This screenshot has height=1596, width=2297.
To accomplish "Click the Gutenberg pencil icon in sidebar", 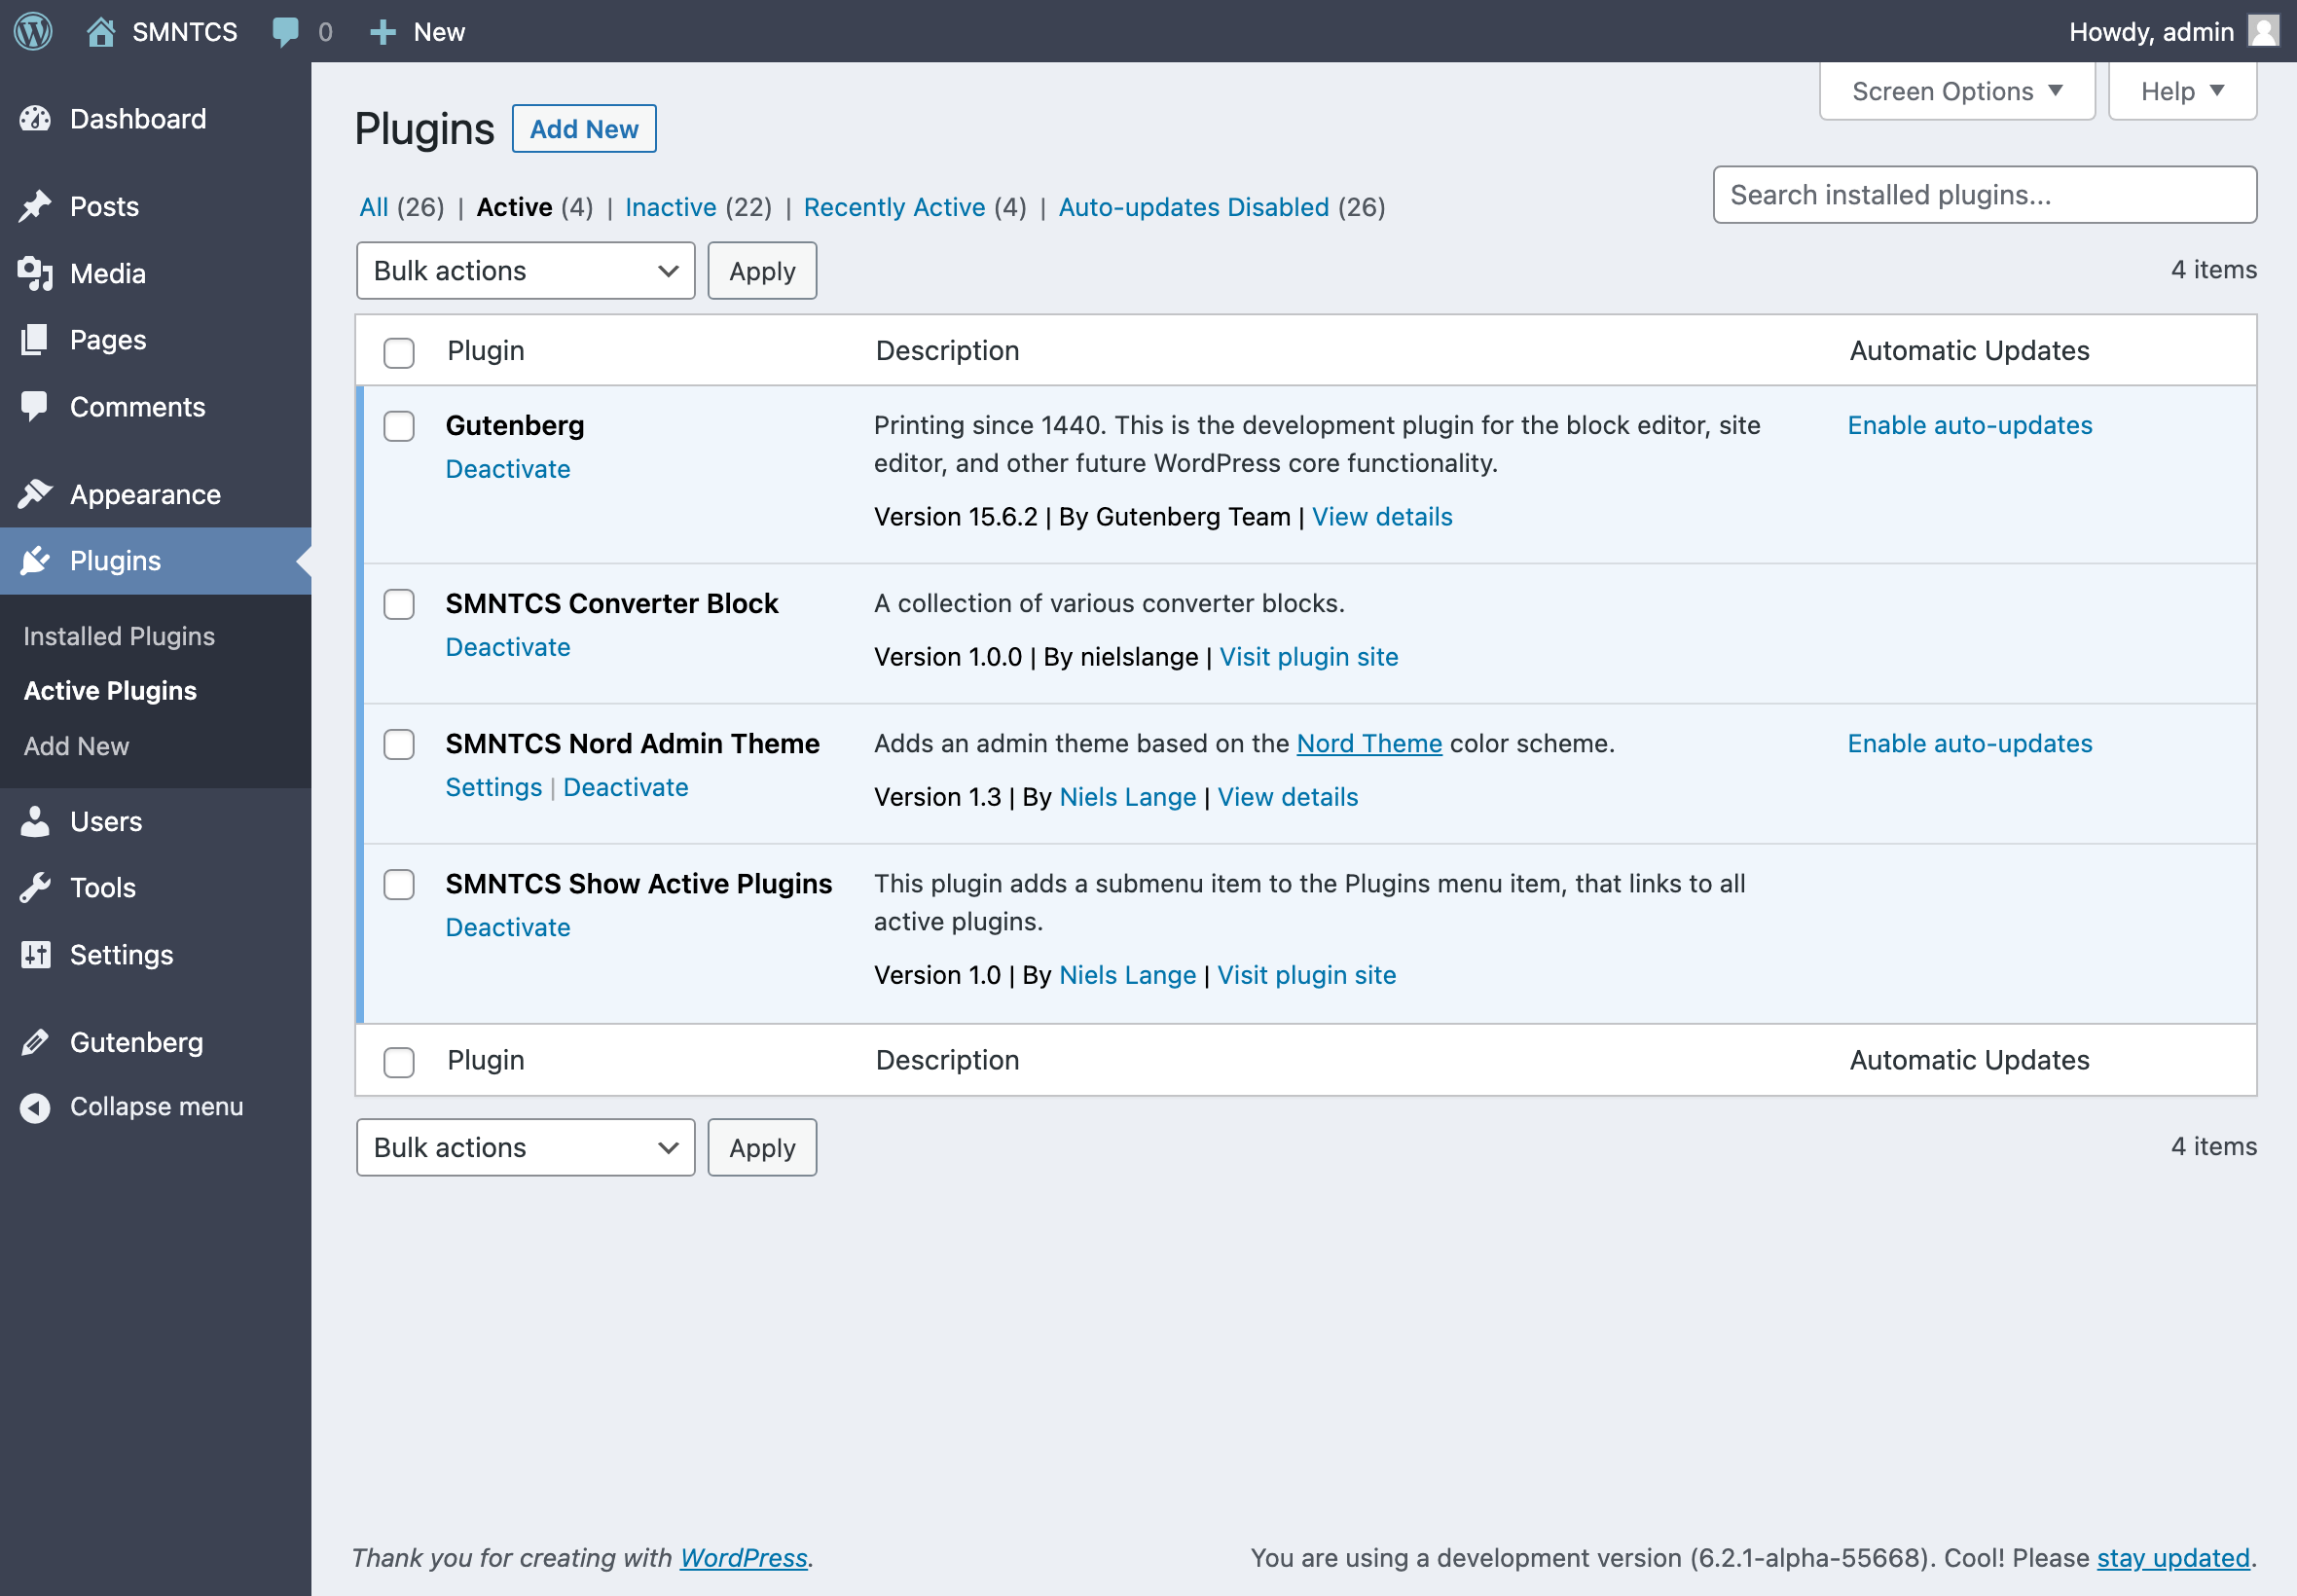I will click(35, 1042).
